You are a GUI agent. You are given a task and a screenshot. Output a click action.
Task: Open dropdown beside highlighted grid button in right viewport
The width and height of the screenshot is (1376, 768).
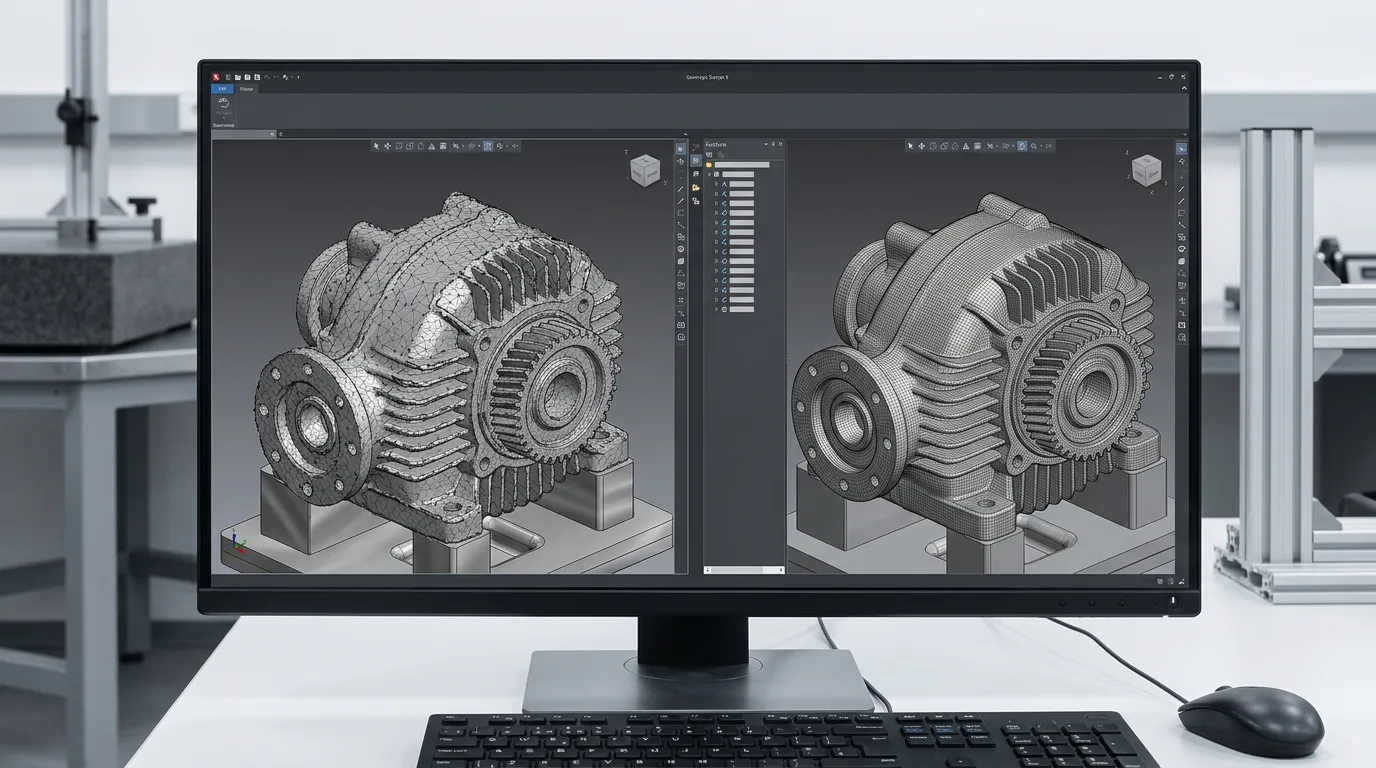tap(1013, 146)
